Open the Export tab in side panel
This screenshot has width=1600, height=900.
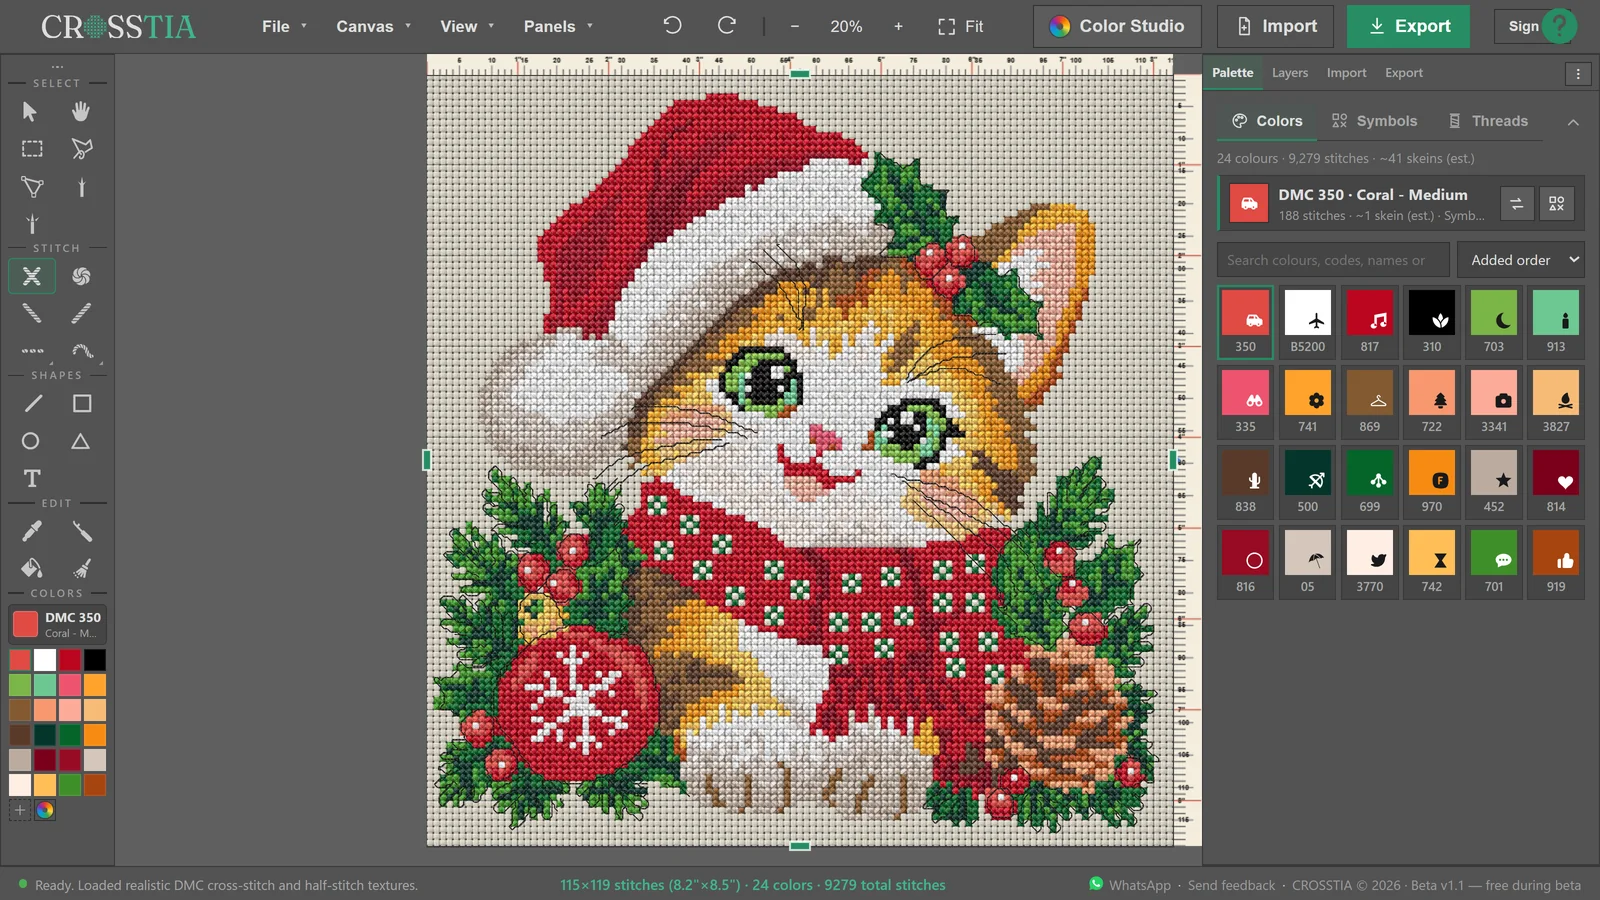point(1404,73)
